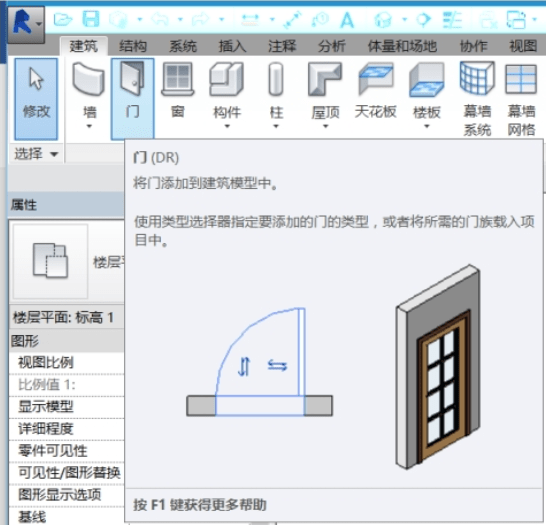Open the default 3D view icon

383,19
